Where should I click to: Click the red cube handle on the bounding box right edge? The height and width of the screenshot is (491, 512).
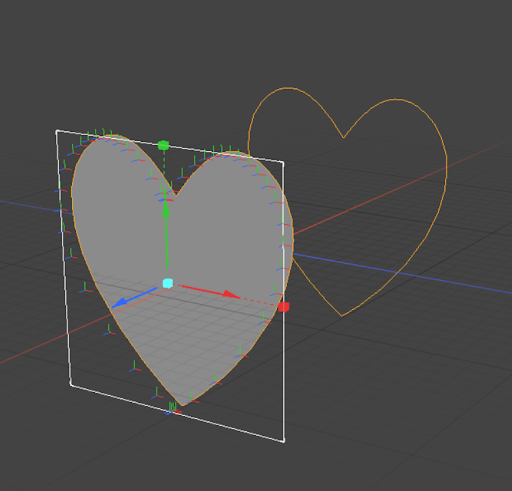pos(284,307)
